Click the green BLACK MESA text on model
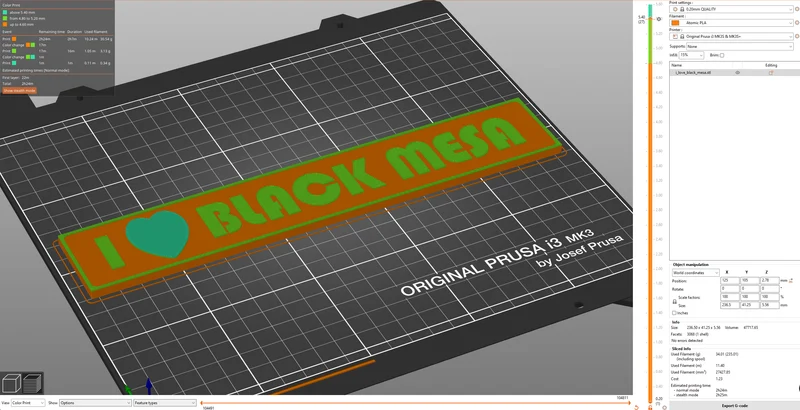This screenshot has width=800, height=410. click(361, 176)
